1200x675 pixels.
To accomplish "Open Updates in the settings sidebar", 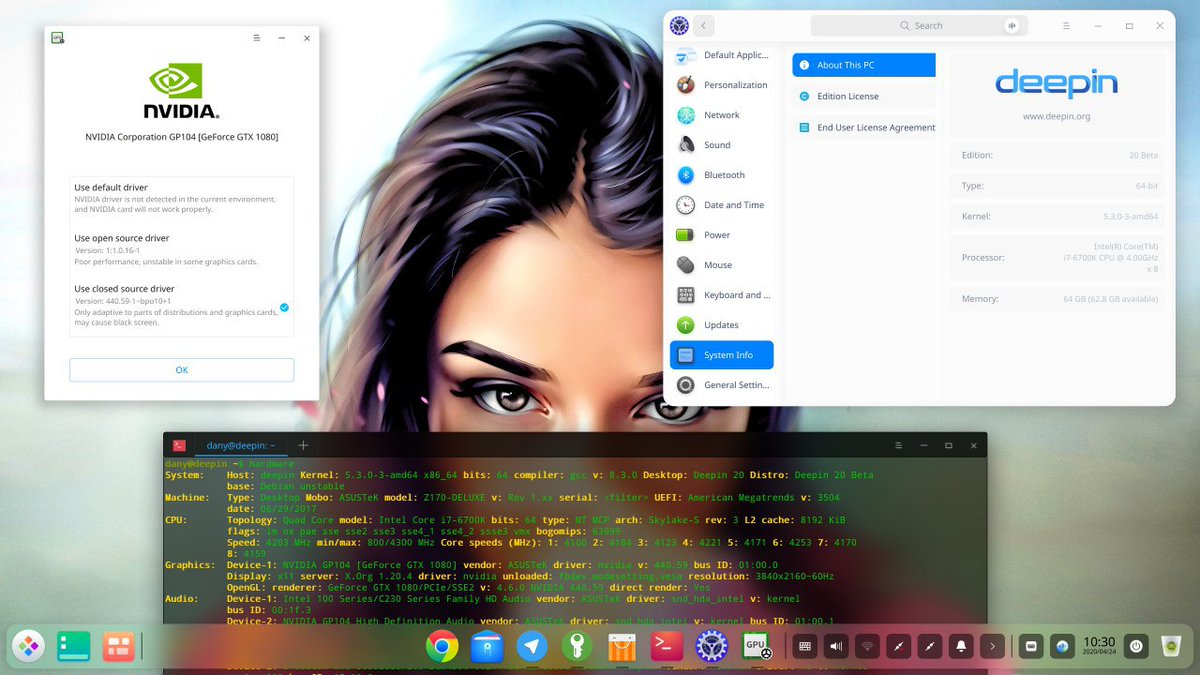I will [x=721, y=325].
